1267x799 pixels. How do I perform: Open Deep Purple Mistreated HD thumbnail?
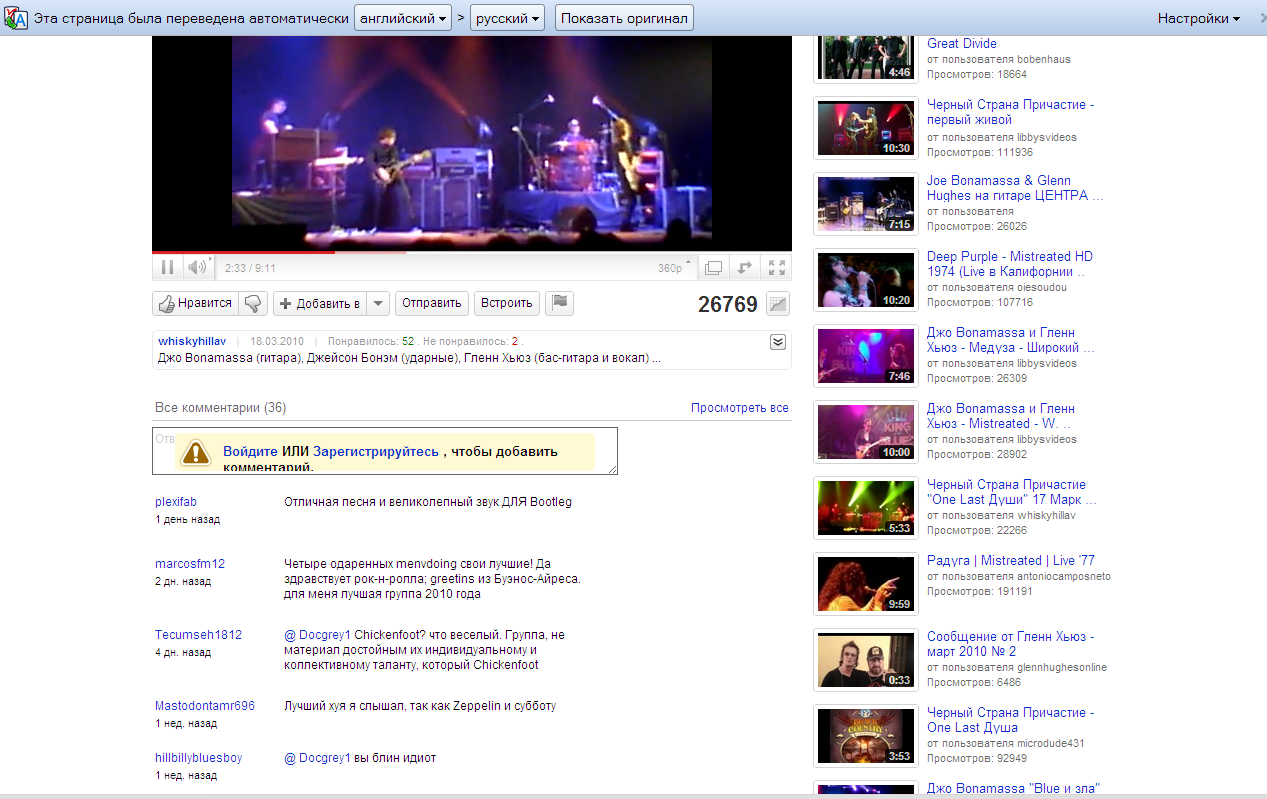pos(866,280)
